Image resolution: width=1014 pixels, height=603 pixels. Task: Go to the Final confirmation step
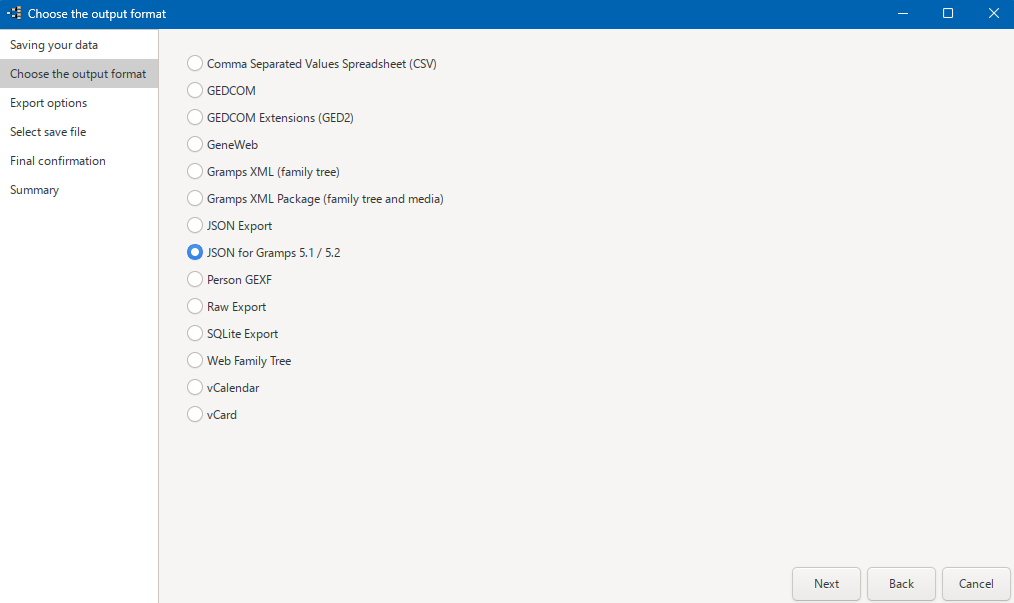coord(79,161)
